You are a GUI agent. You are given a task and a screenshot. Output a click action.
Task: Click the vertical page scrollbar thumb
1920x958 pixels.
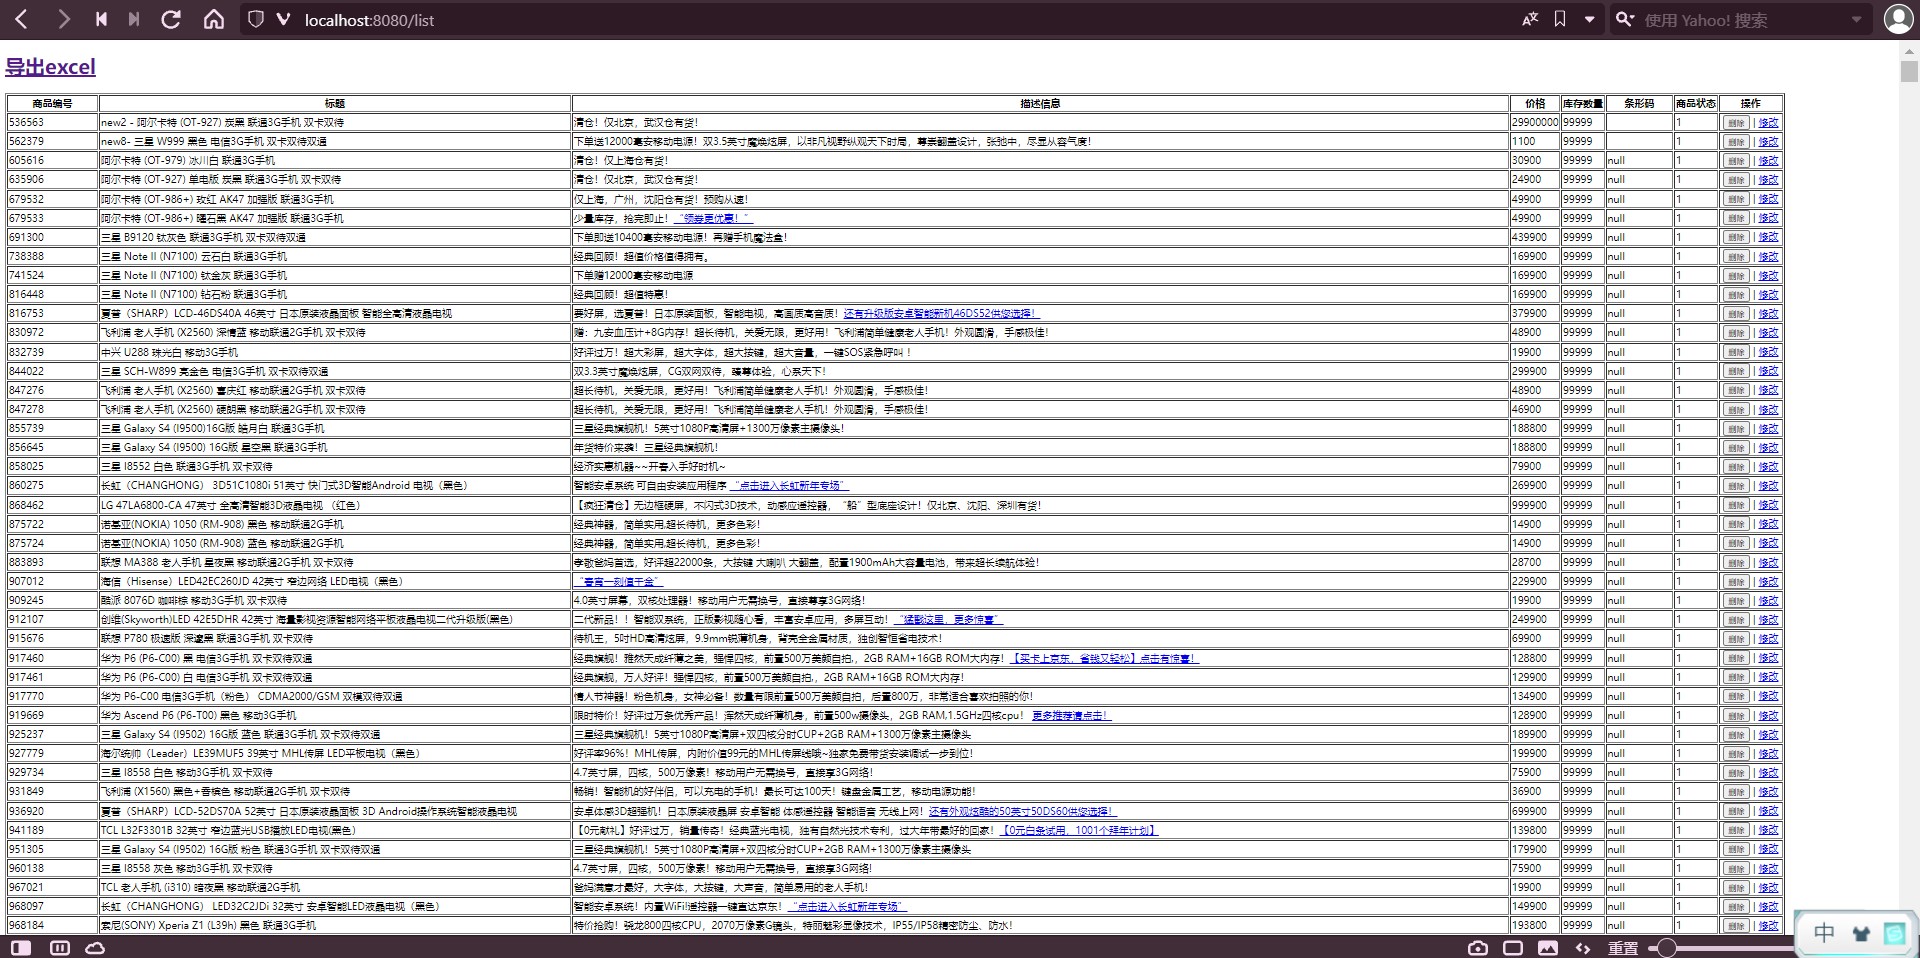[x=1909, y=72]
